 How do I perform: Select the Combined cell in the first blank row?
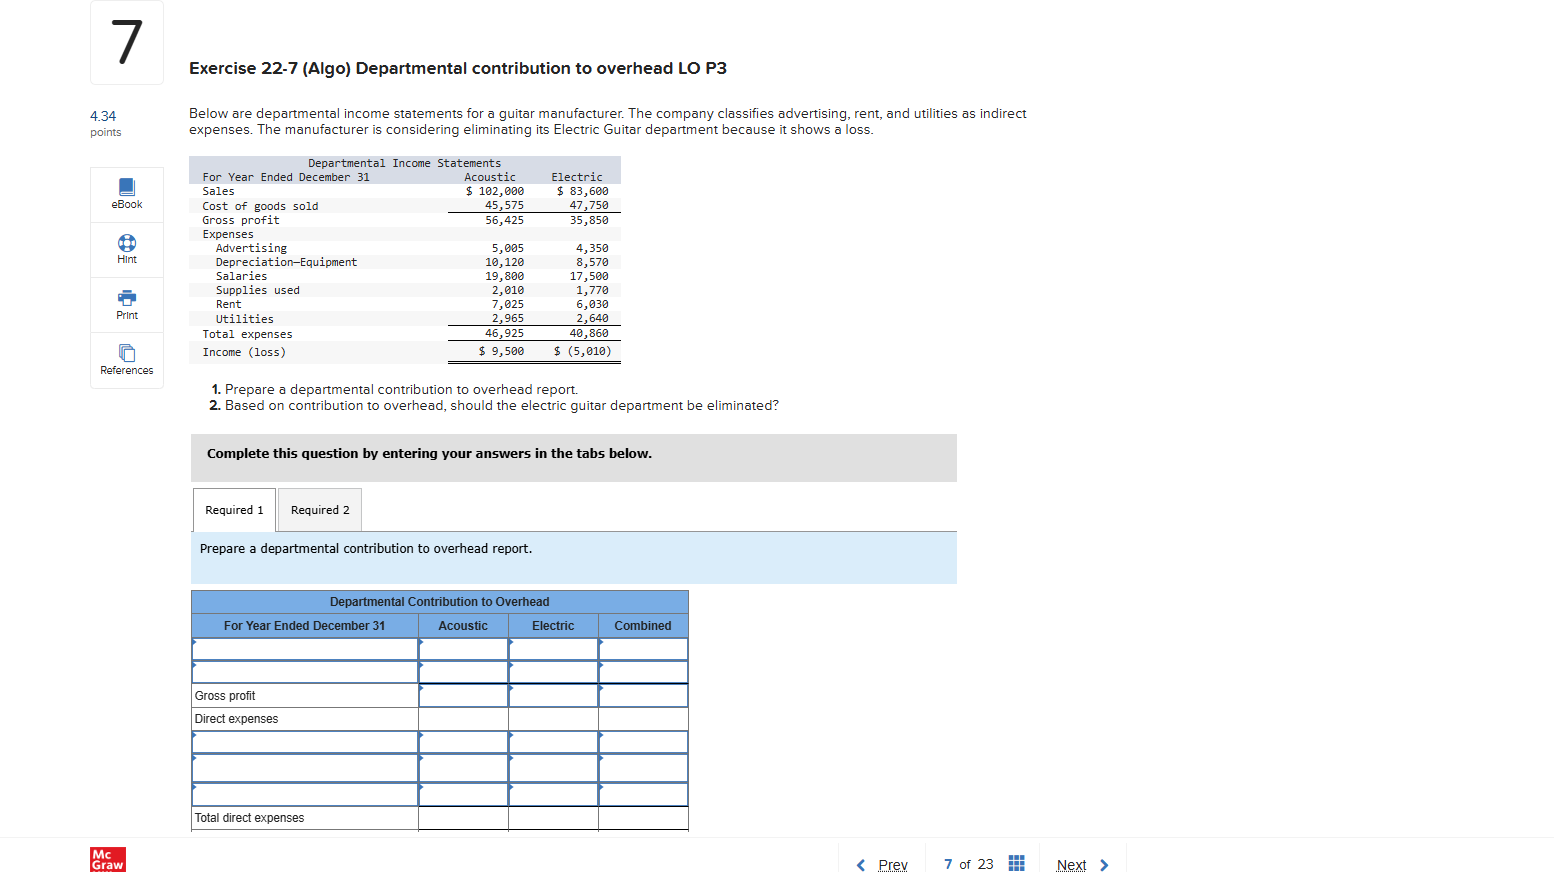click(644, 649)
